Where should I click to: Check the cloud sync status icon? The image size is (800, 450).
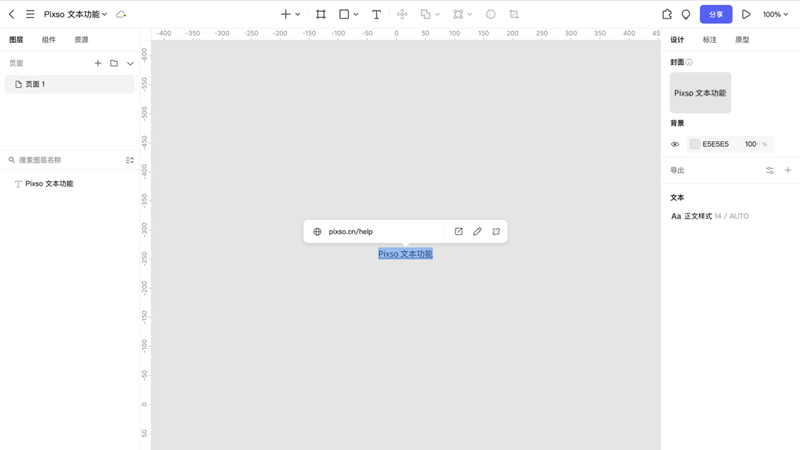click(121, 14)
